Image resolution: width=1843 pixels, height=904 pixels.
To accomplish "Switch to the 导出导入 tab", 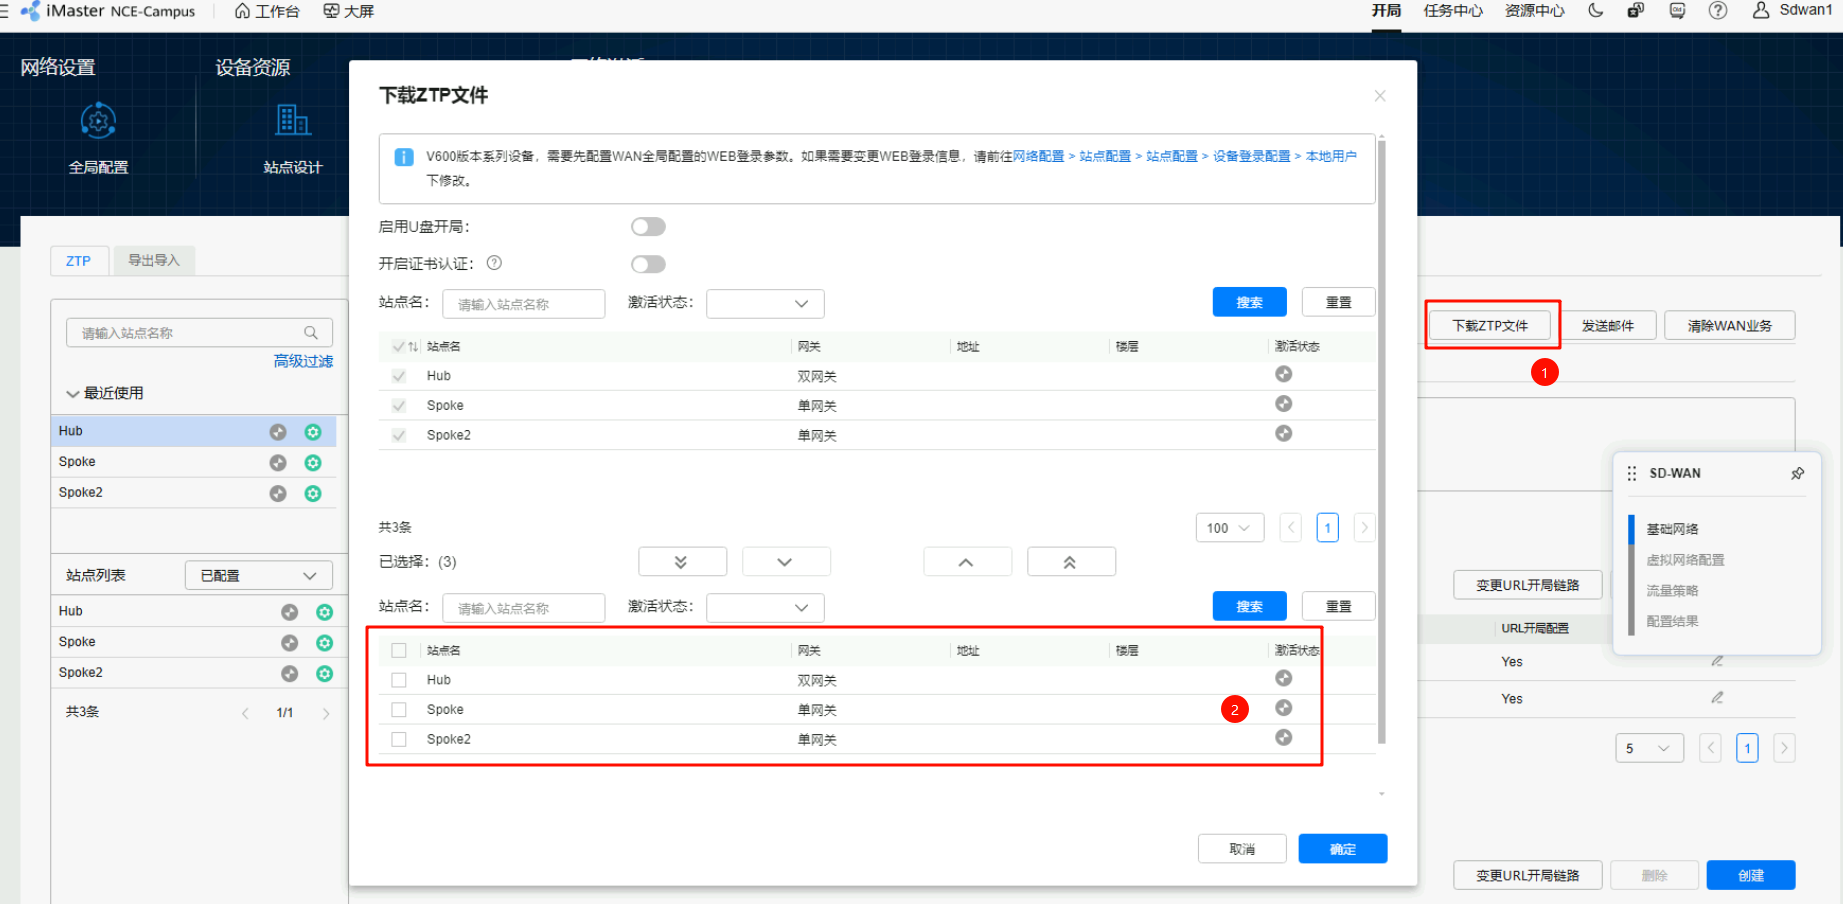I will (x=154, y=261).
